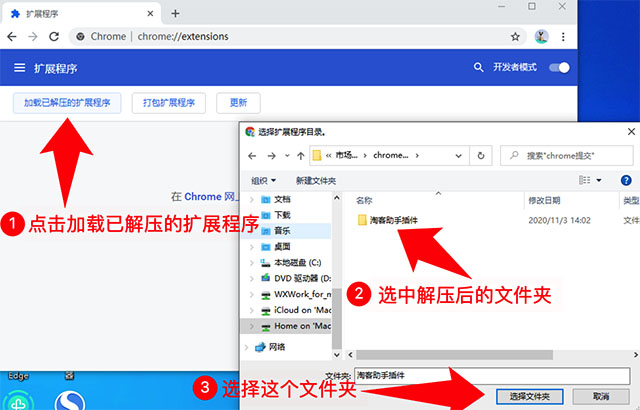The width and height of the screenshot is (640, 410).
Task: Expand the 本地磁盘 (C:) tree node
Action: click(252, 263)
